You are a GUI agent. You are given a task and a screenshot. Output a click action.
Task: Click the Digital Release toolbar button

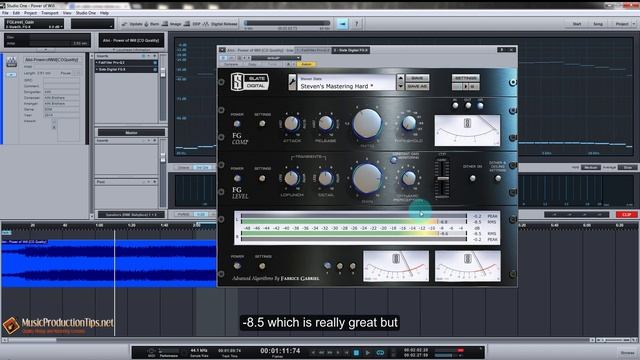coord(220,24)
